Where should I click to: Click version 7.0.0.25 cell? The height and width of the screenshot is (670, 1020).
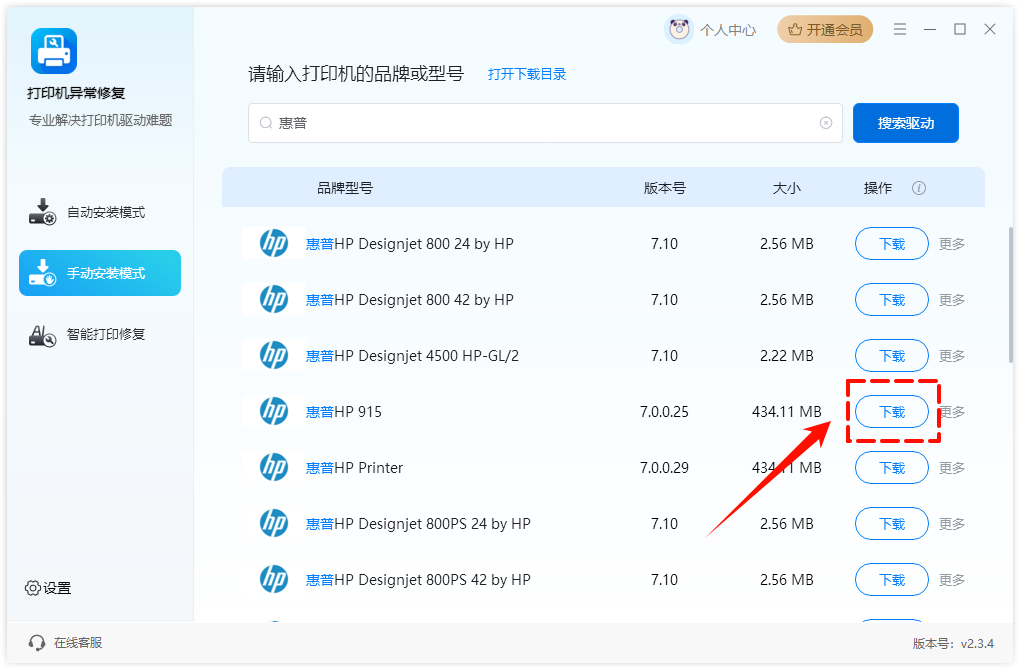click(x=664, y=412)
